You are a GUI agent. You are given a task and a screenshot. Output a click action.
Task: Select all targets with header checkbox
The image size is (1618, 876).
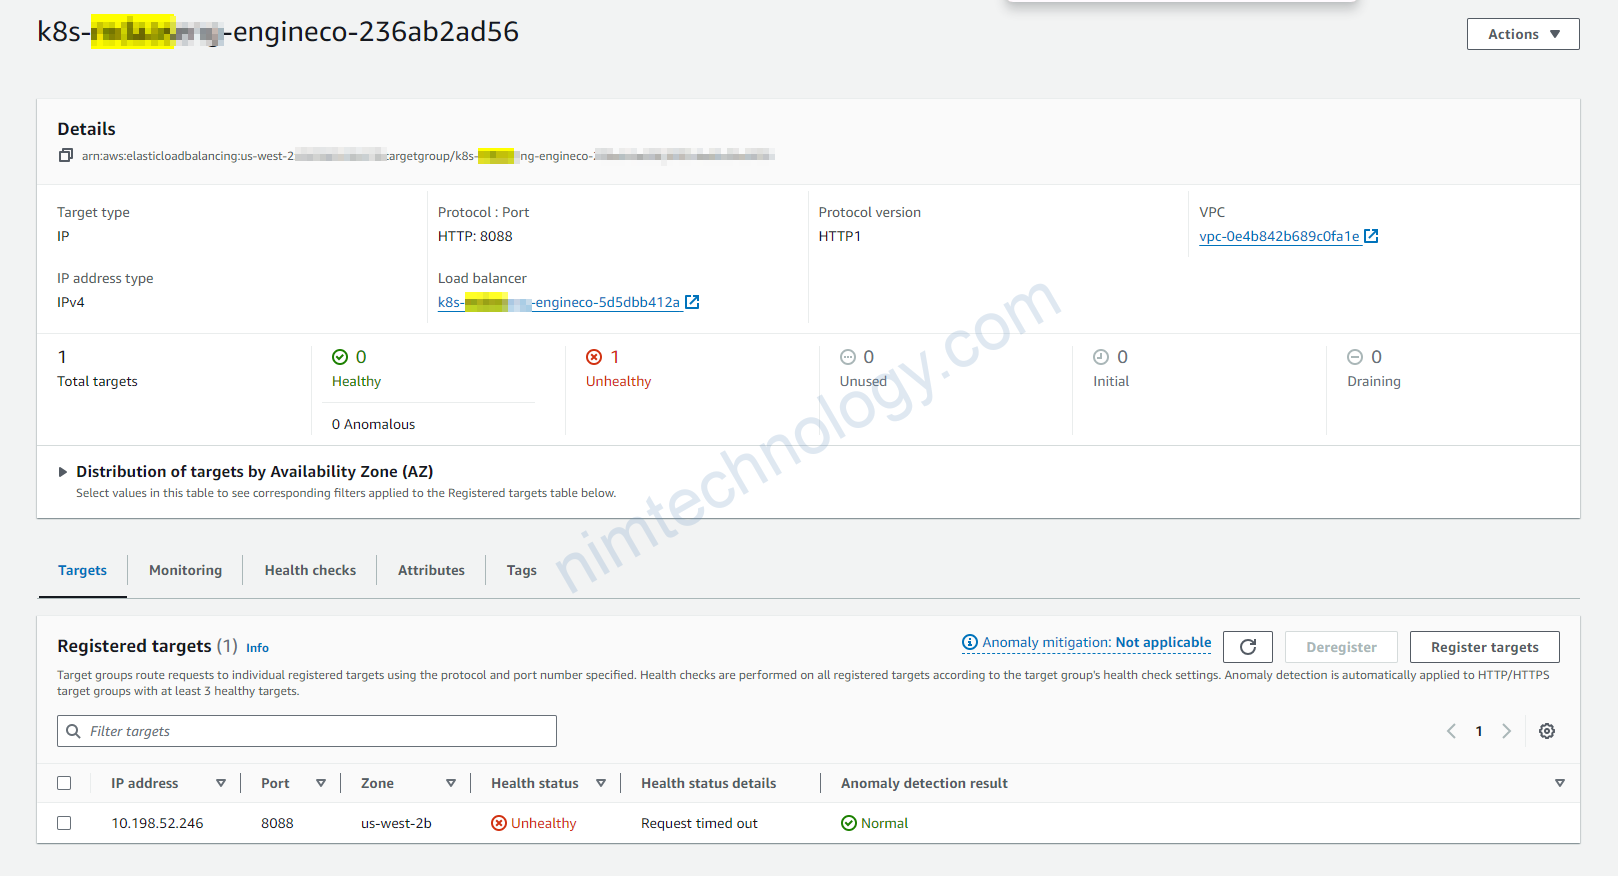65,783
